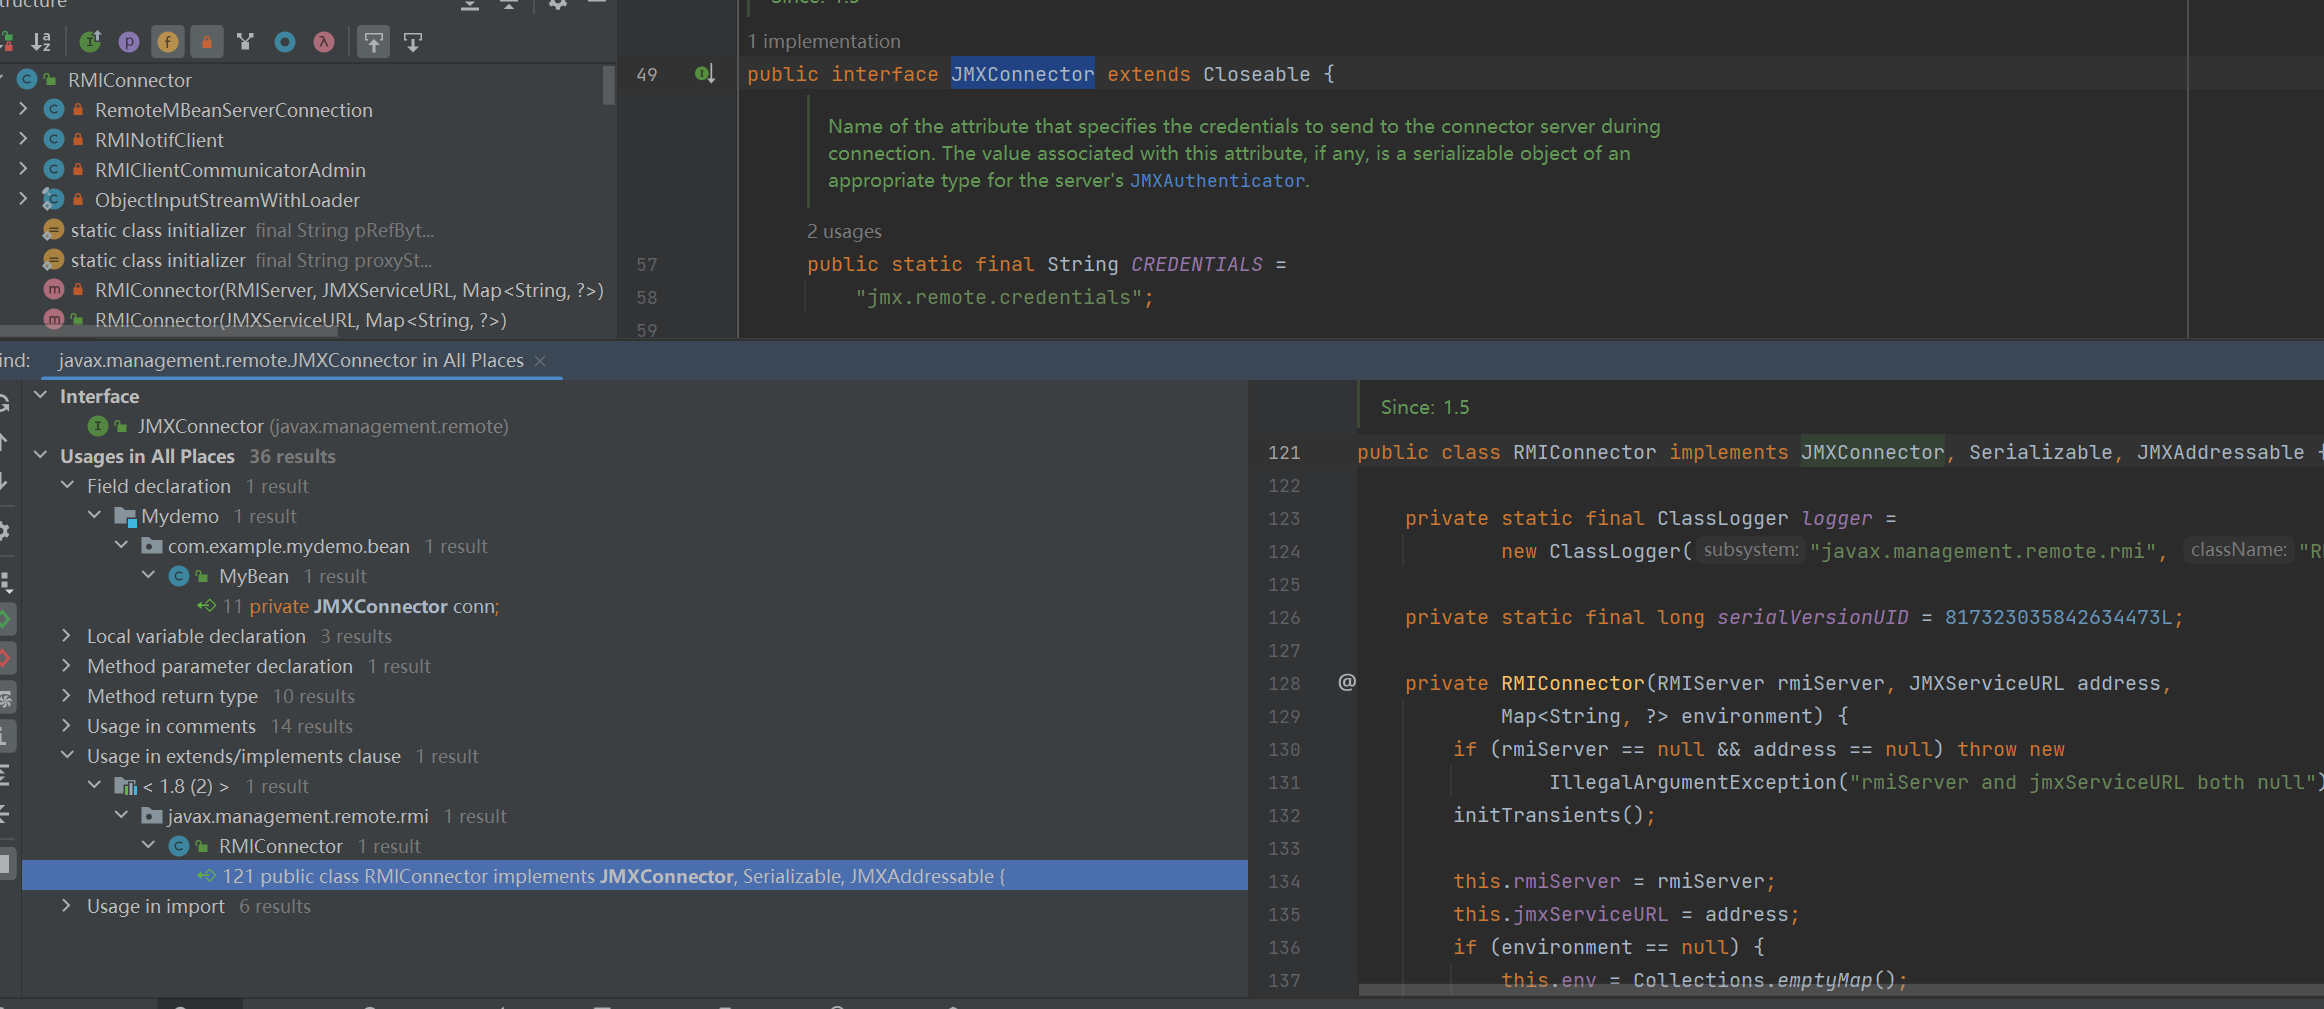Click RMIConnector class icon in Find results
The image size is (2324, 1009).
[x=179, y=846]
